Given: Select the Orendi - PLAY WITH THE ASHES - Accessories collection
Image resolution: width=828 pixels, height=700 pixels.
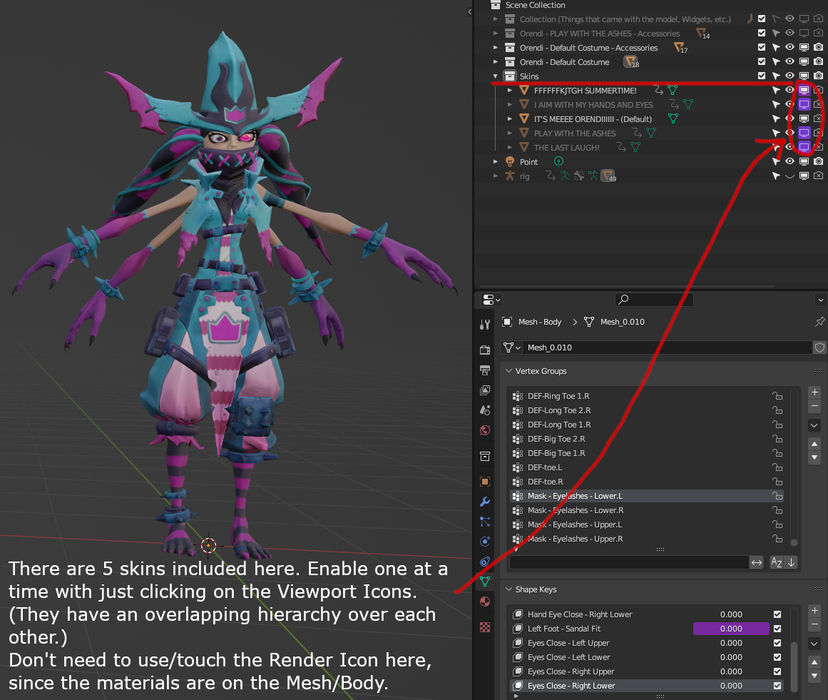Looking at the screenshot, I should click(599, 33).
